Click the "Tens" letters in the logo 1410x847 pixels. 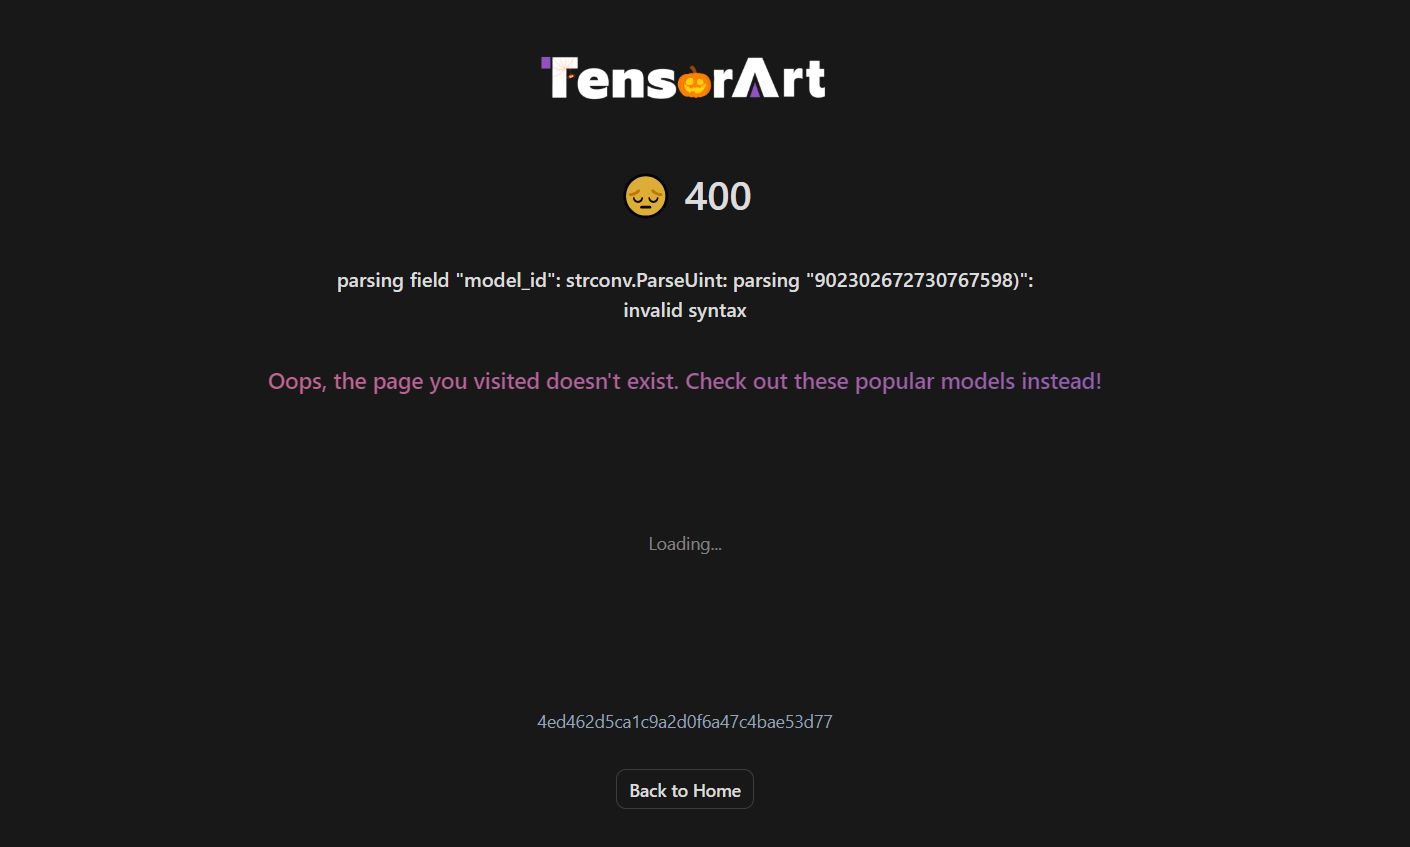(612, 78)
